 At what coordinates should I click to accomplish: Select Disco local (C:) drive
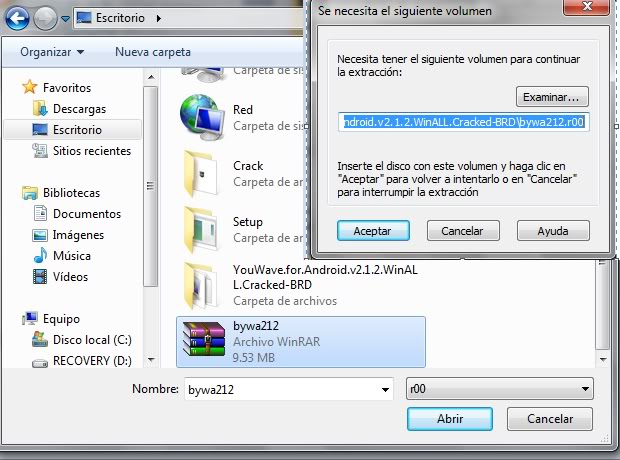[92, 340]
